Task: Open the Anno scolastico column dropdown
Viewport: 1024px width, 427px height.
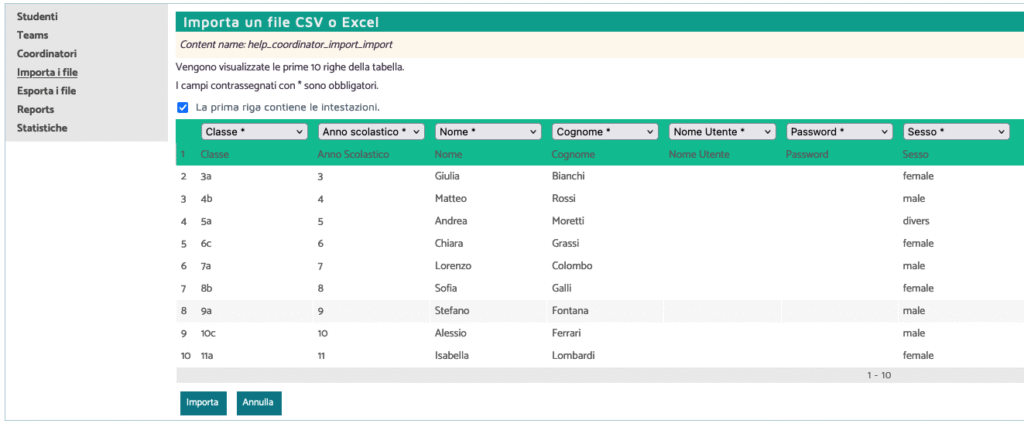Action: [371, 131]
